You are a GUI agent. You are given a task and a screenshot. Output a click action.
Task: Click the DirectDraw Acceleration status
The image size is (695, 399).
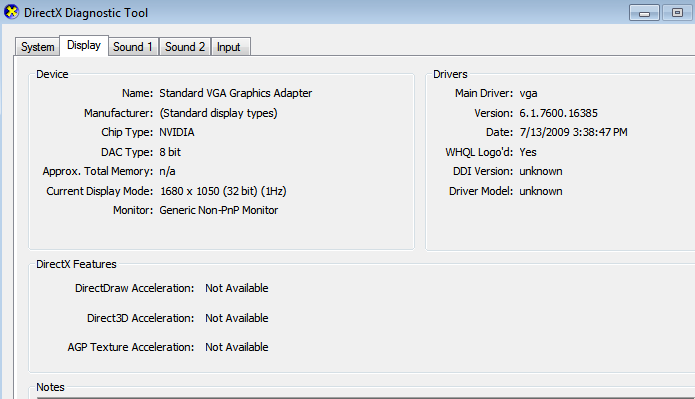tap(237, 288)
